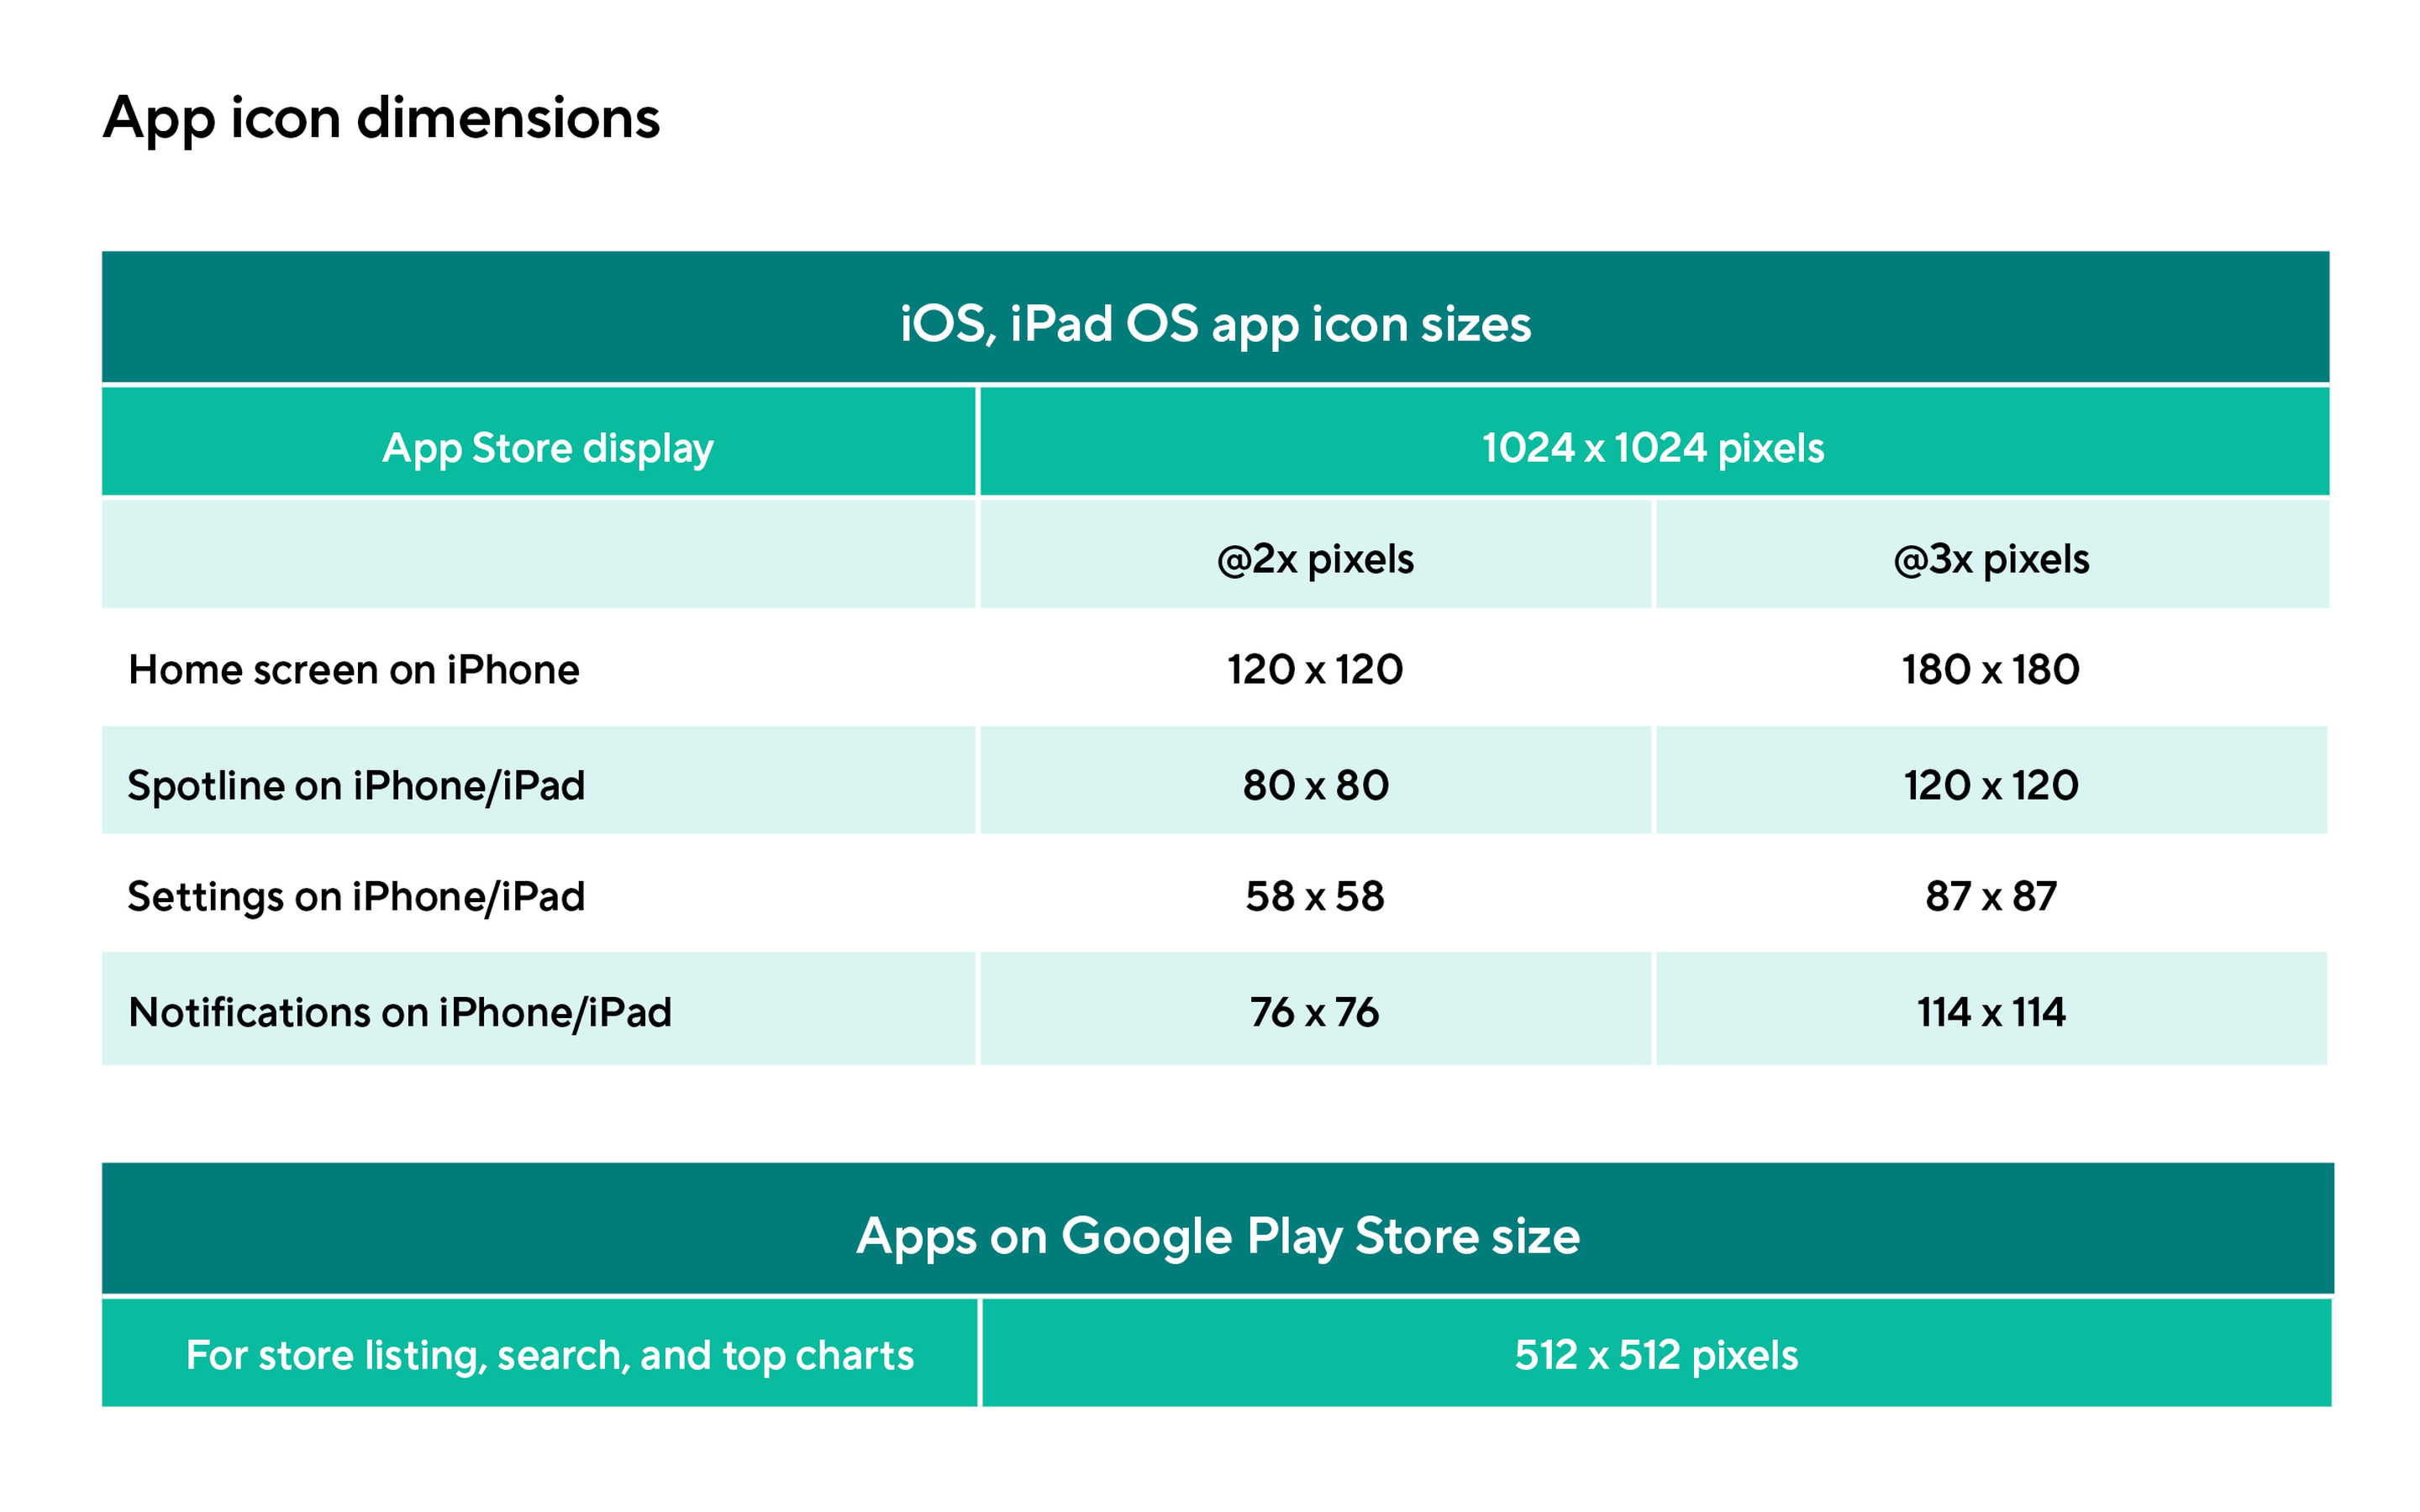Select the Home screen on iPhone row label
Screen dimensions: 2420x1512
pos(354,670)
